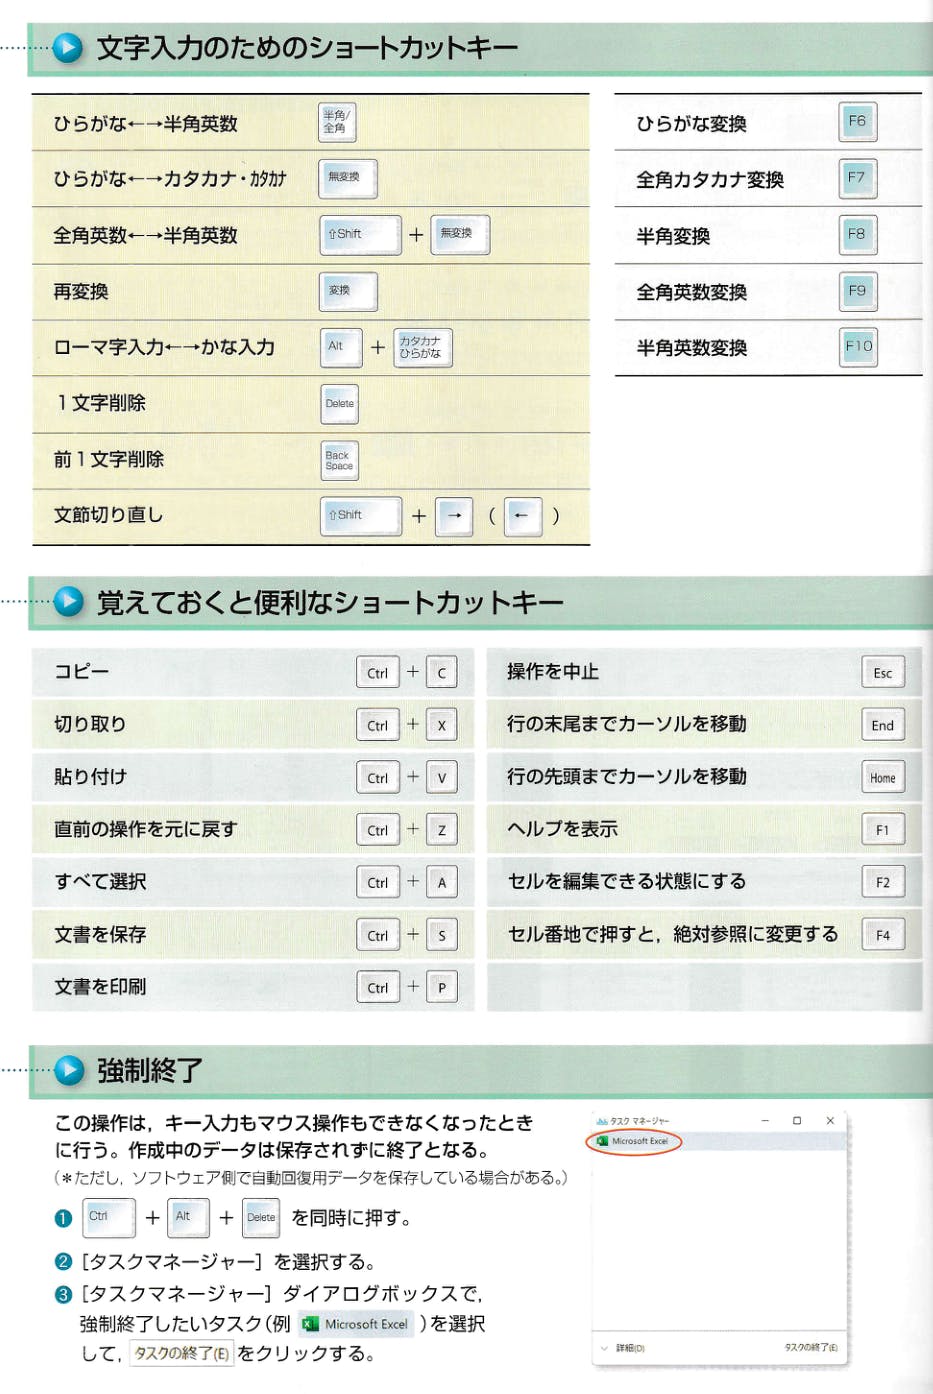Click the F6 key for ひらがな変換

click(x=858, y=122)
